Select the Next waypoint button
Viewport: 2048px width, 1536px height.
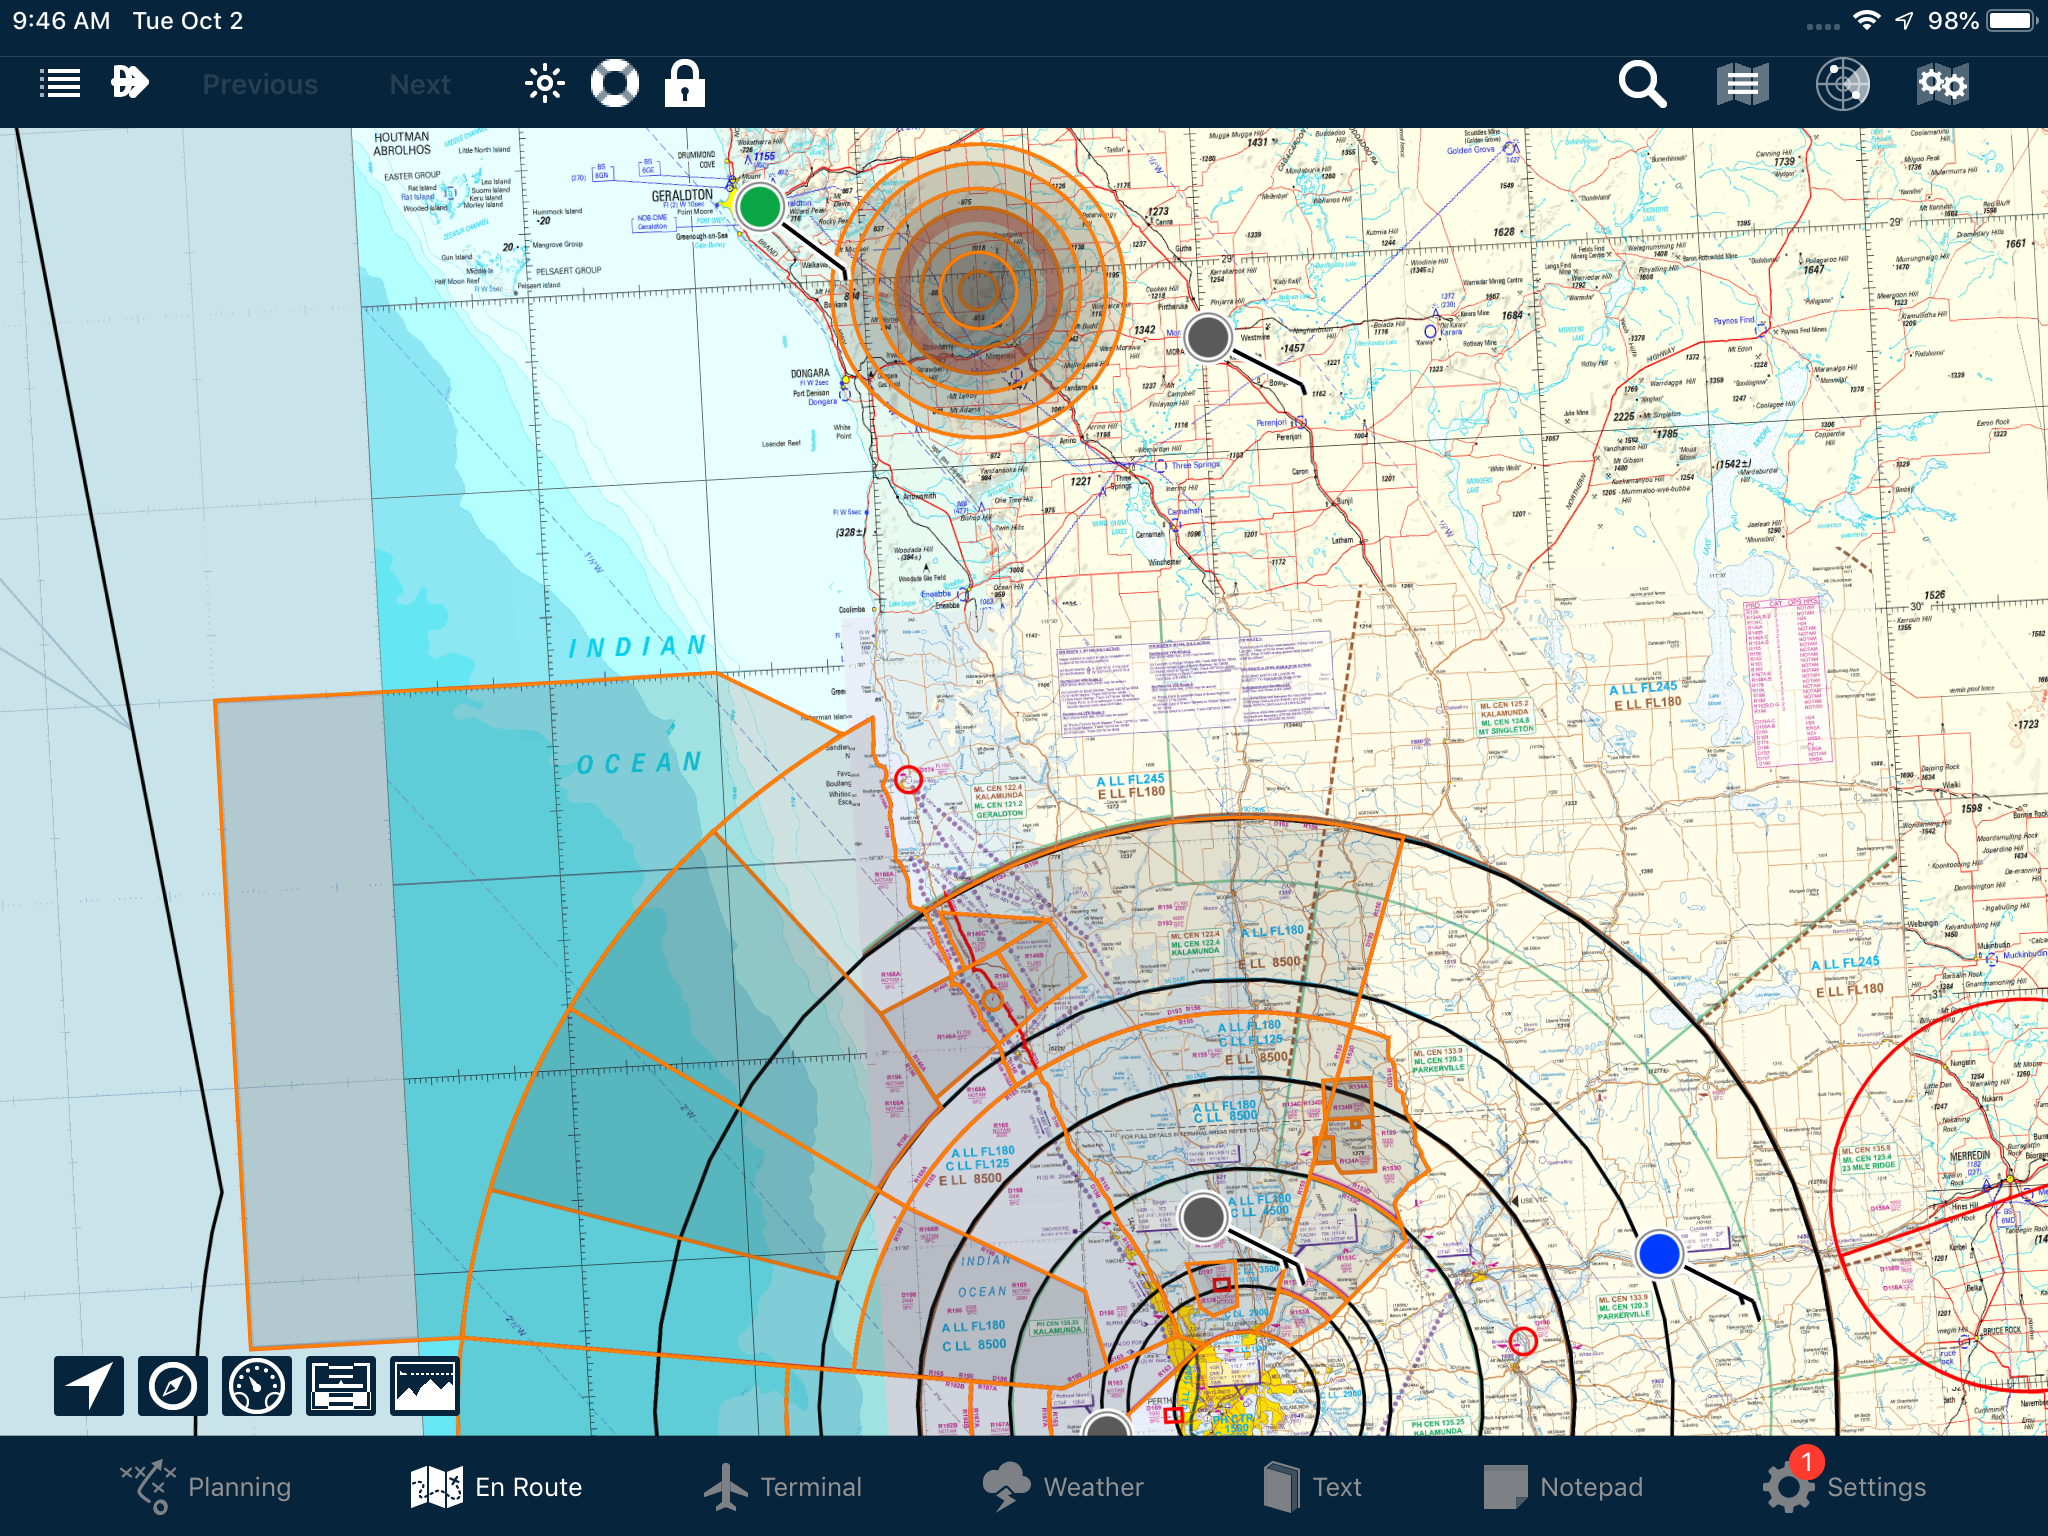coord(420,85)
